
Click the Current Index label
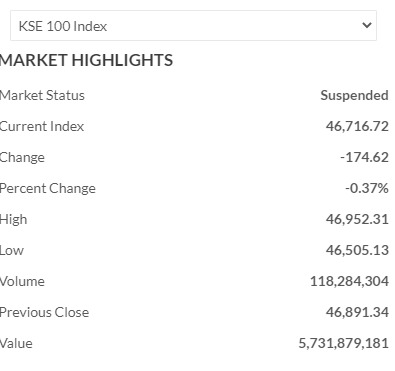[x=42, y=126]
